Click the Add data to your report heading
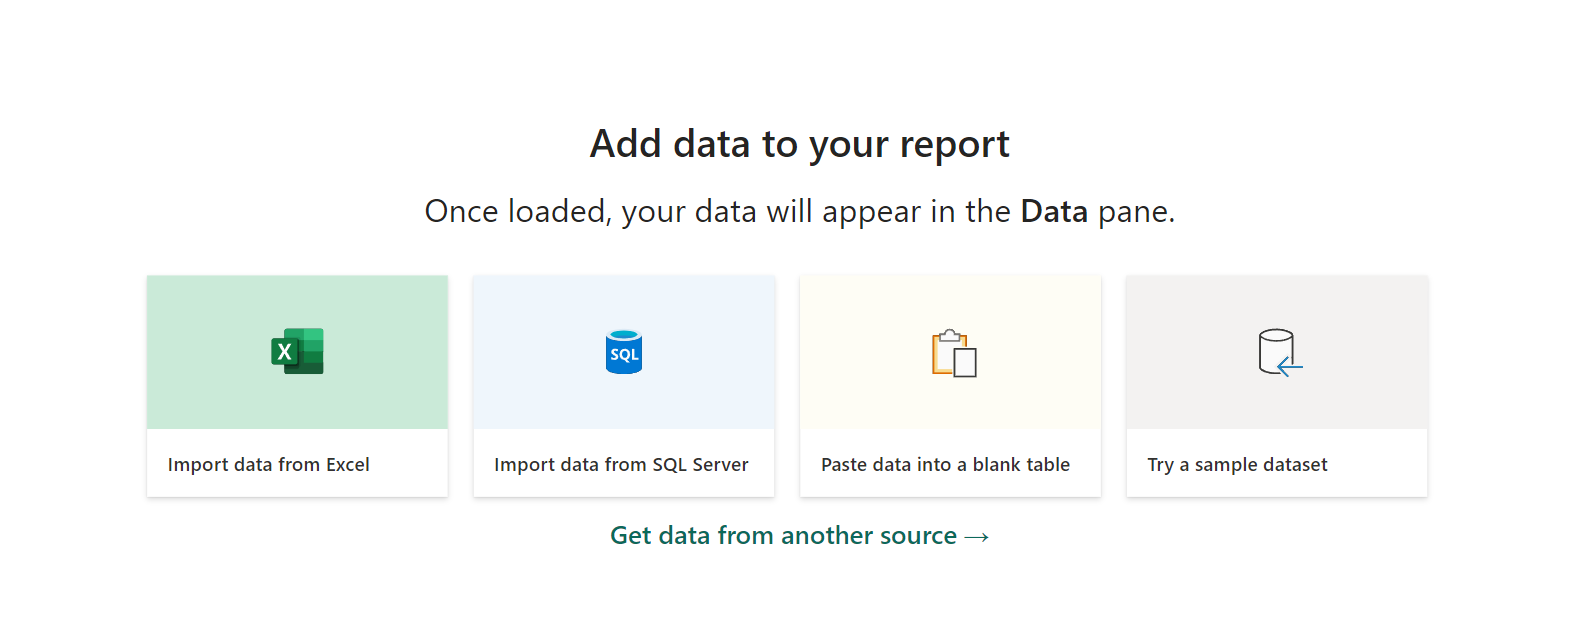The height and width of the screenshot is (634, 1571). (800, 145)
